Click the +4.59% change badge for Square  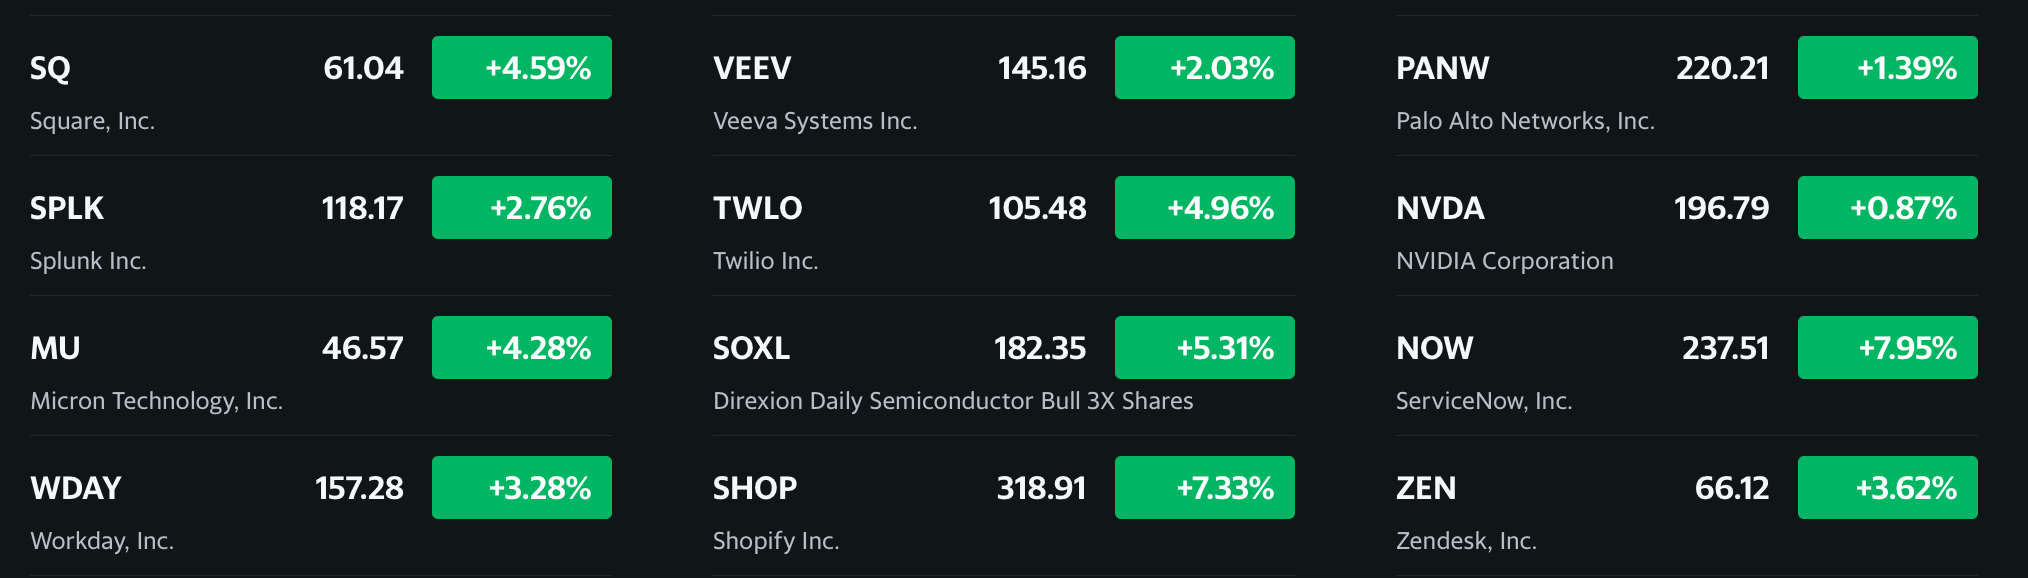[x=522, y=68]
